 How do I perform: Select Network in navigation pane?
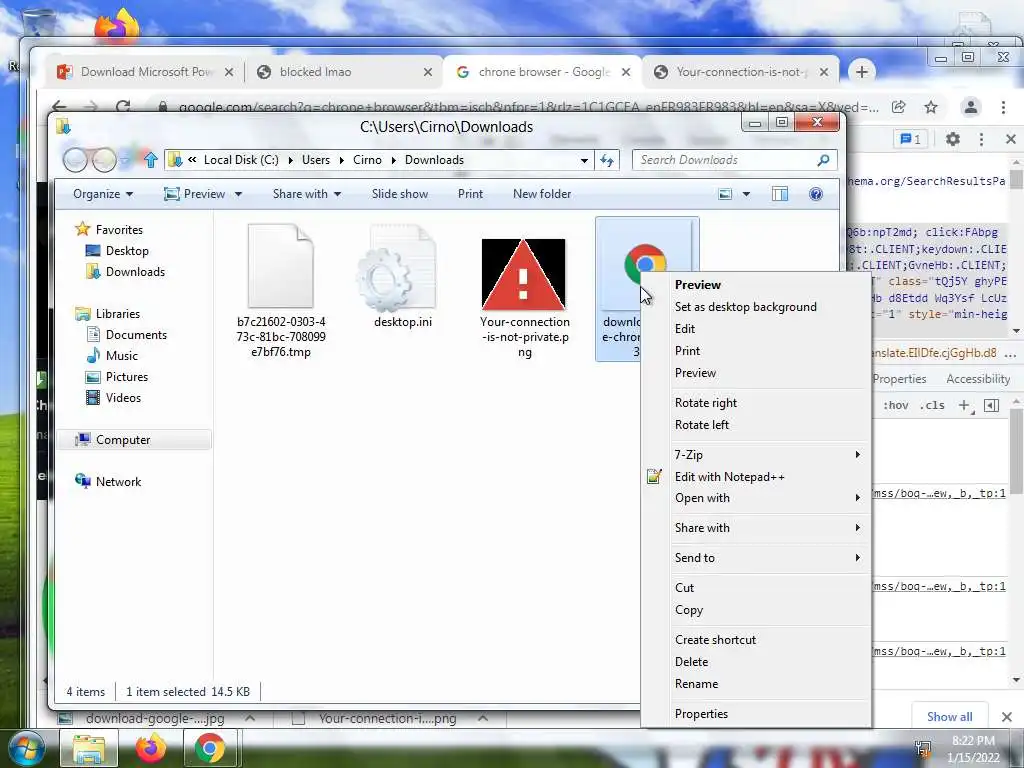point(118,481)
